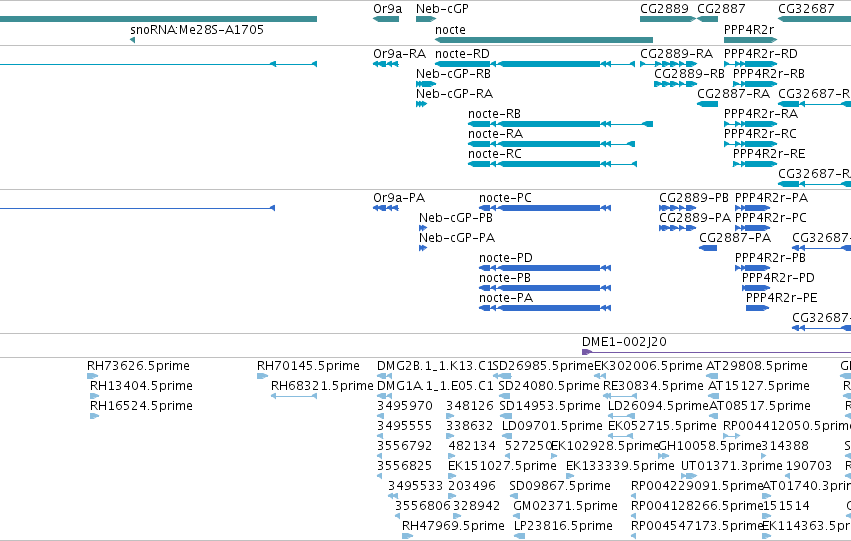Screen dimensions: 851x541
Task: Select the nocte-PC CDS glyph
Action: pyautogui.click(x=545, y=208)
